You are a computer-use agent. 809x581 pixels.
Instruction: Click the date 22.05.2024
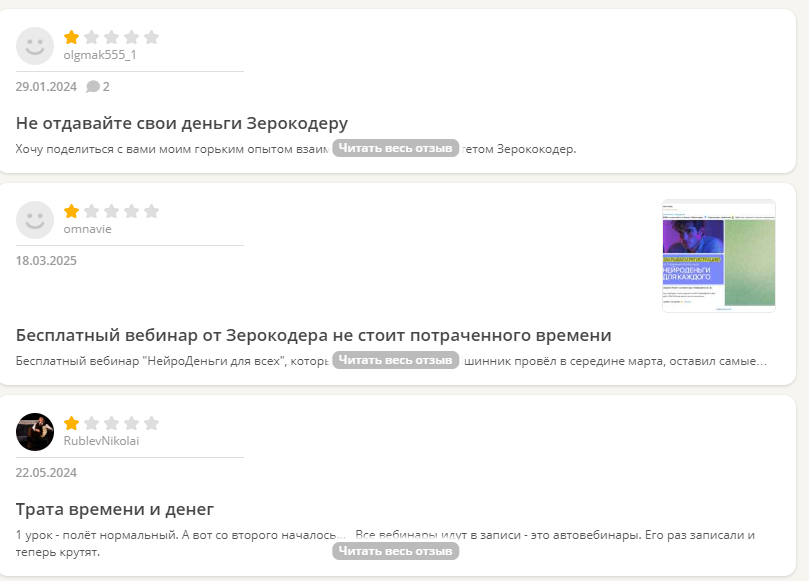46,473
